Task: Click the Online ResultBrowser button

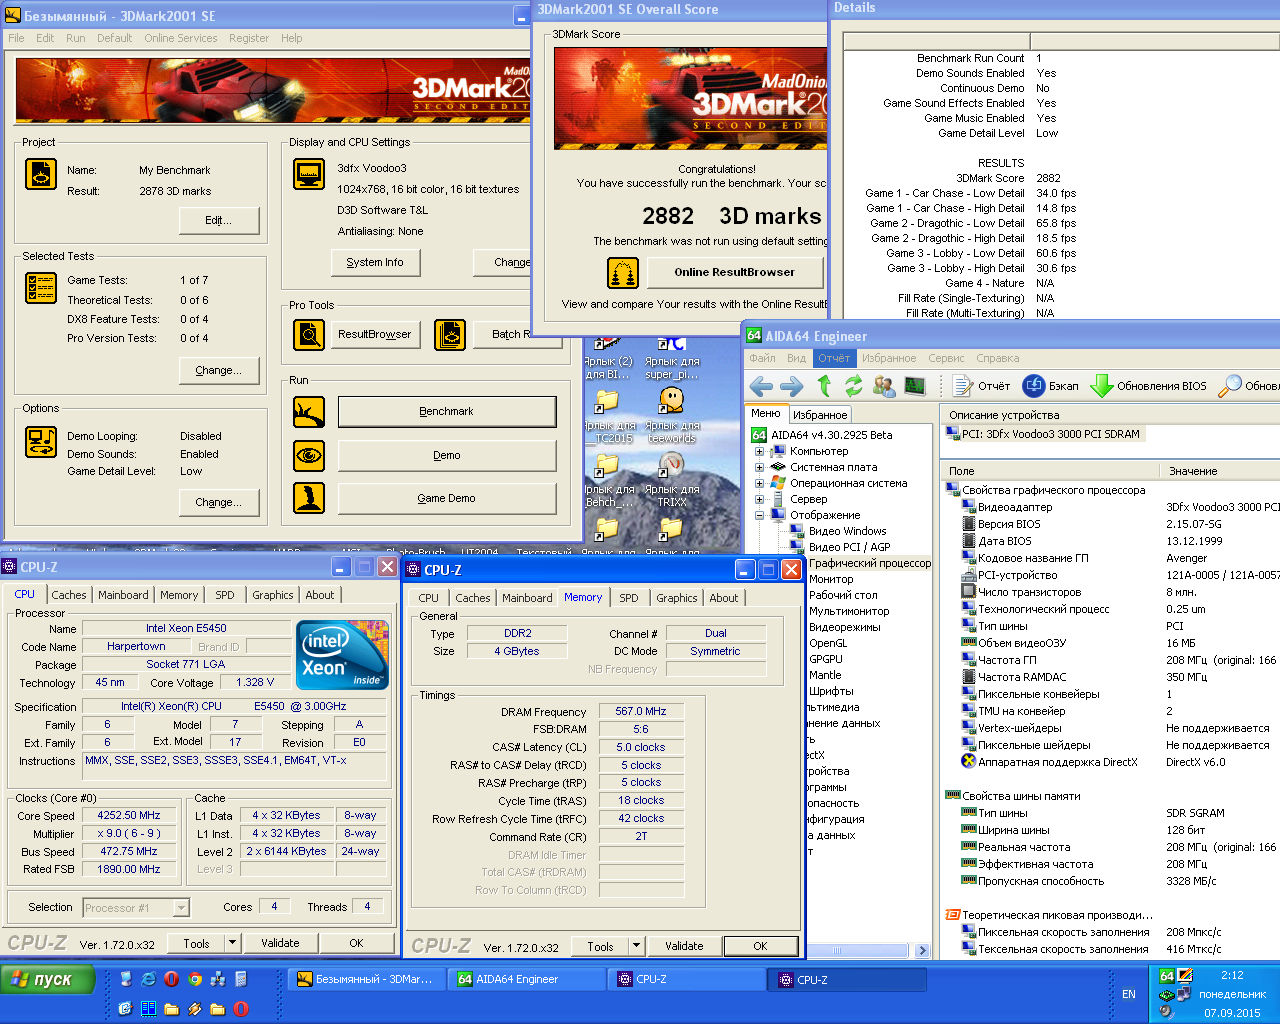Action: click(x=735, y=272)
